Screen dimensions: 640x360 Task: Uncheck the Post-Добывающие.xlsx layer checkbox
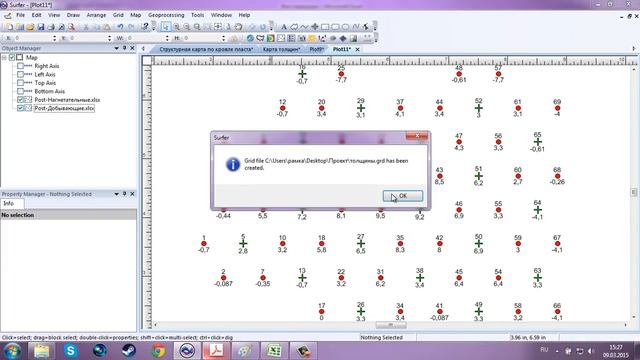pyautogui.click(x=20, y=108)
